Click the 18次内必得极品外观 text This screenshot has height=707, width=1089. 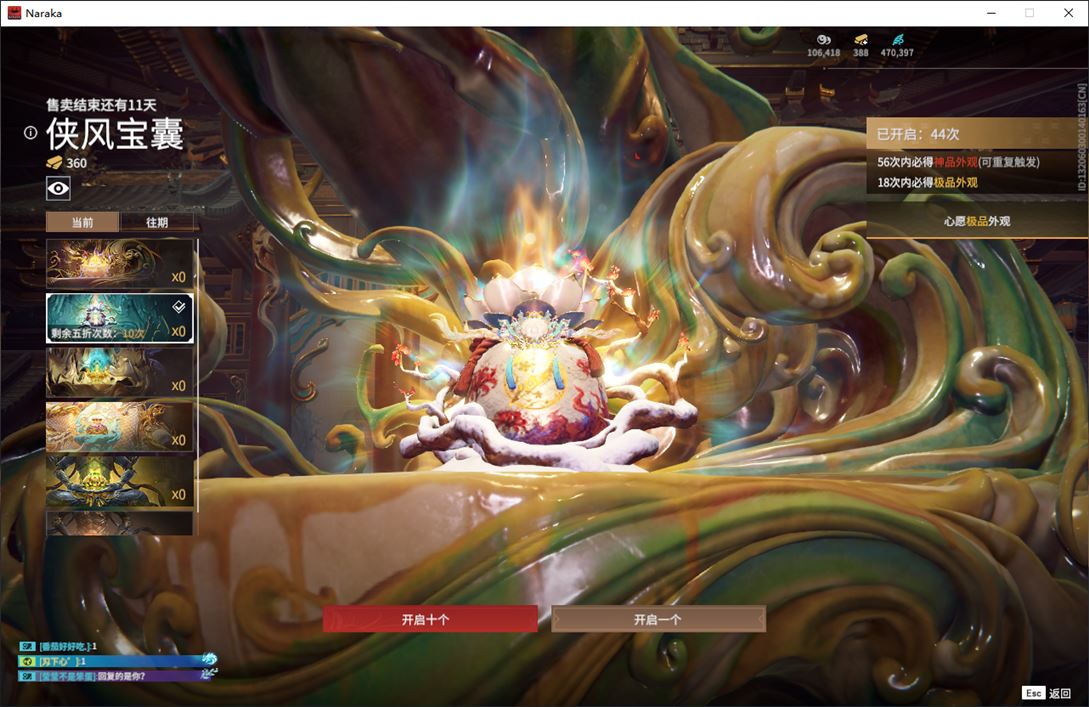[927, 182]
